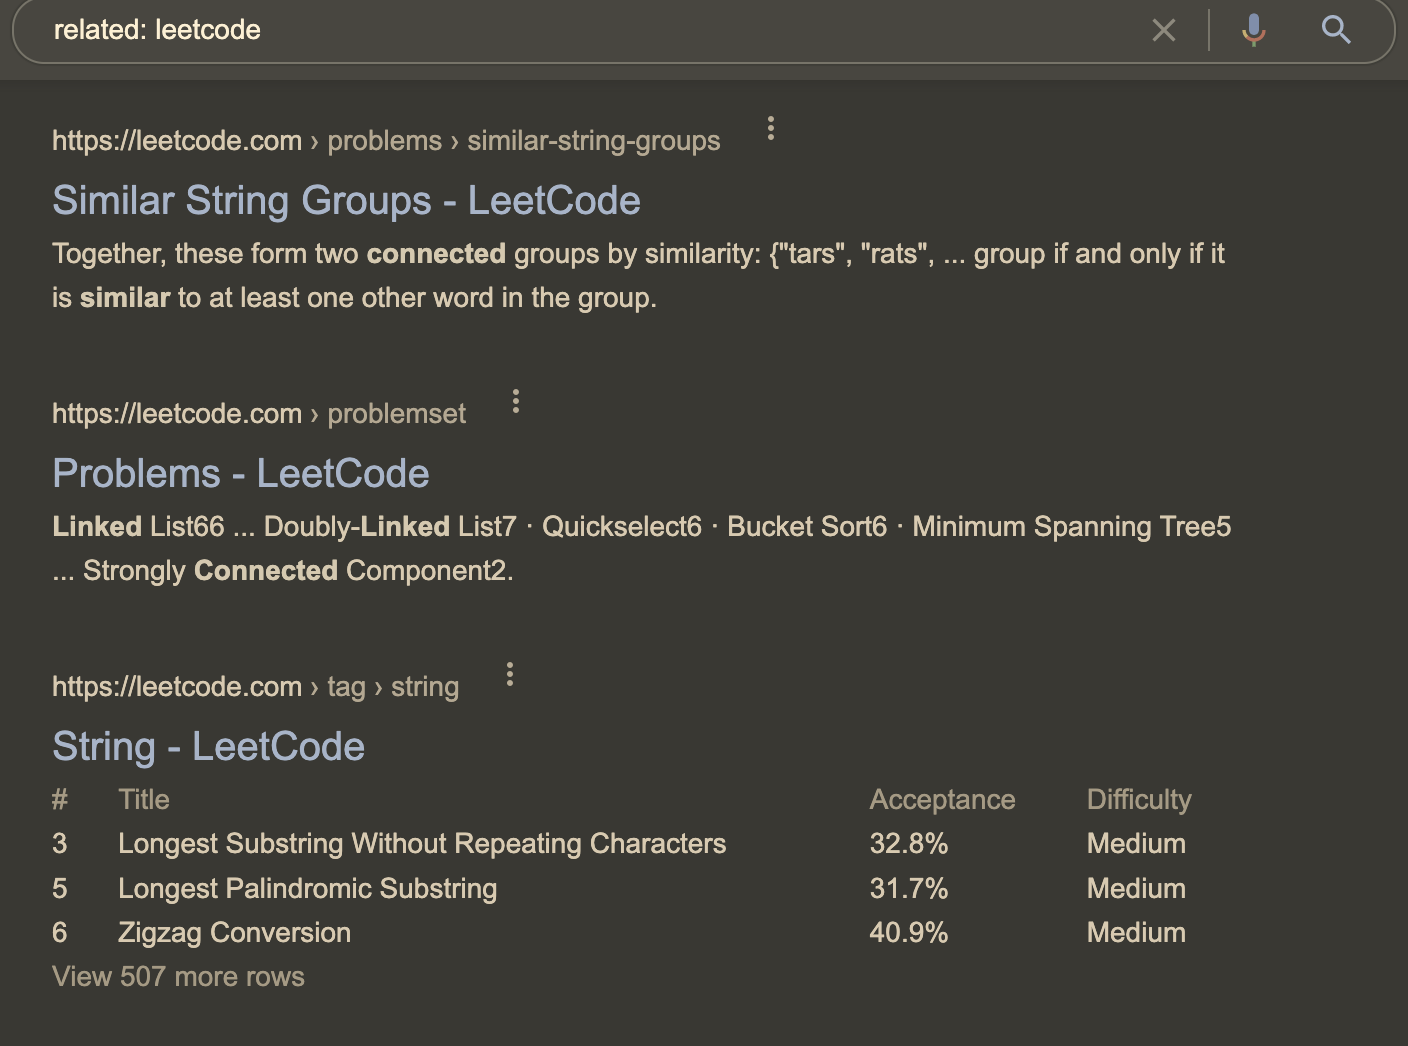Image resolution: width=1408 pixels, height=1046 pixels.
Task: Start voice search with the microphone icon
Action: point(1254,30)
